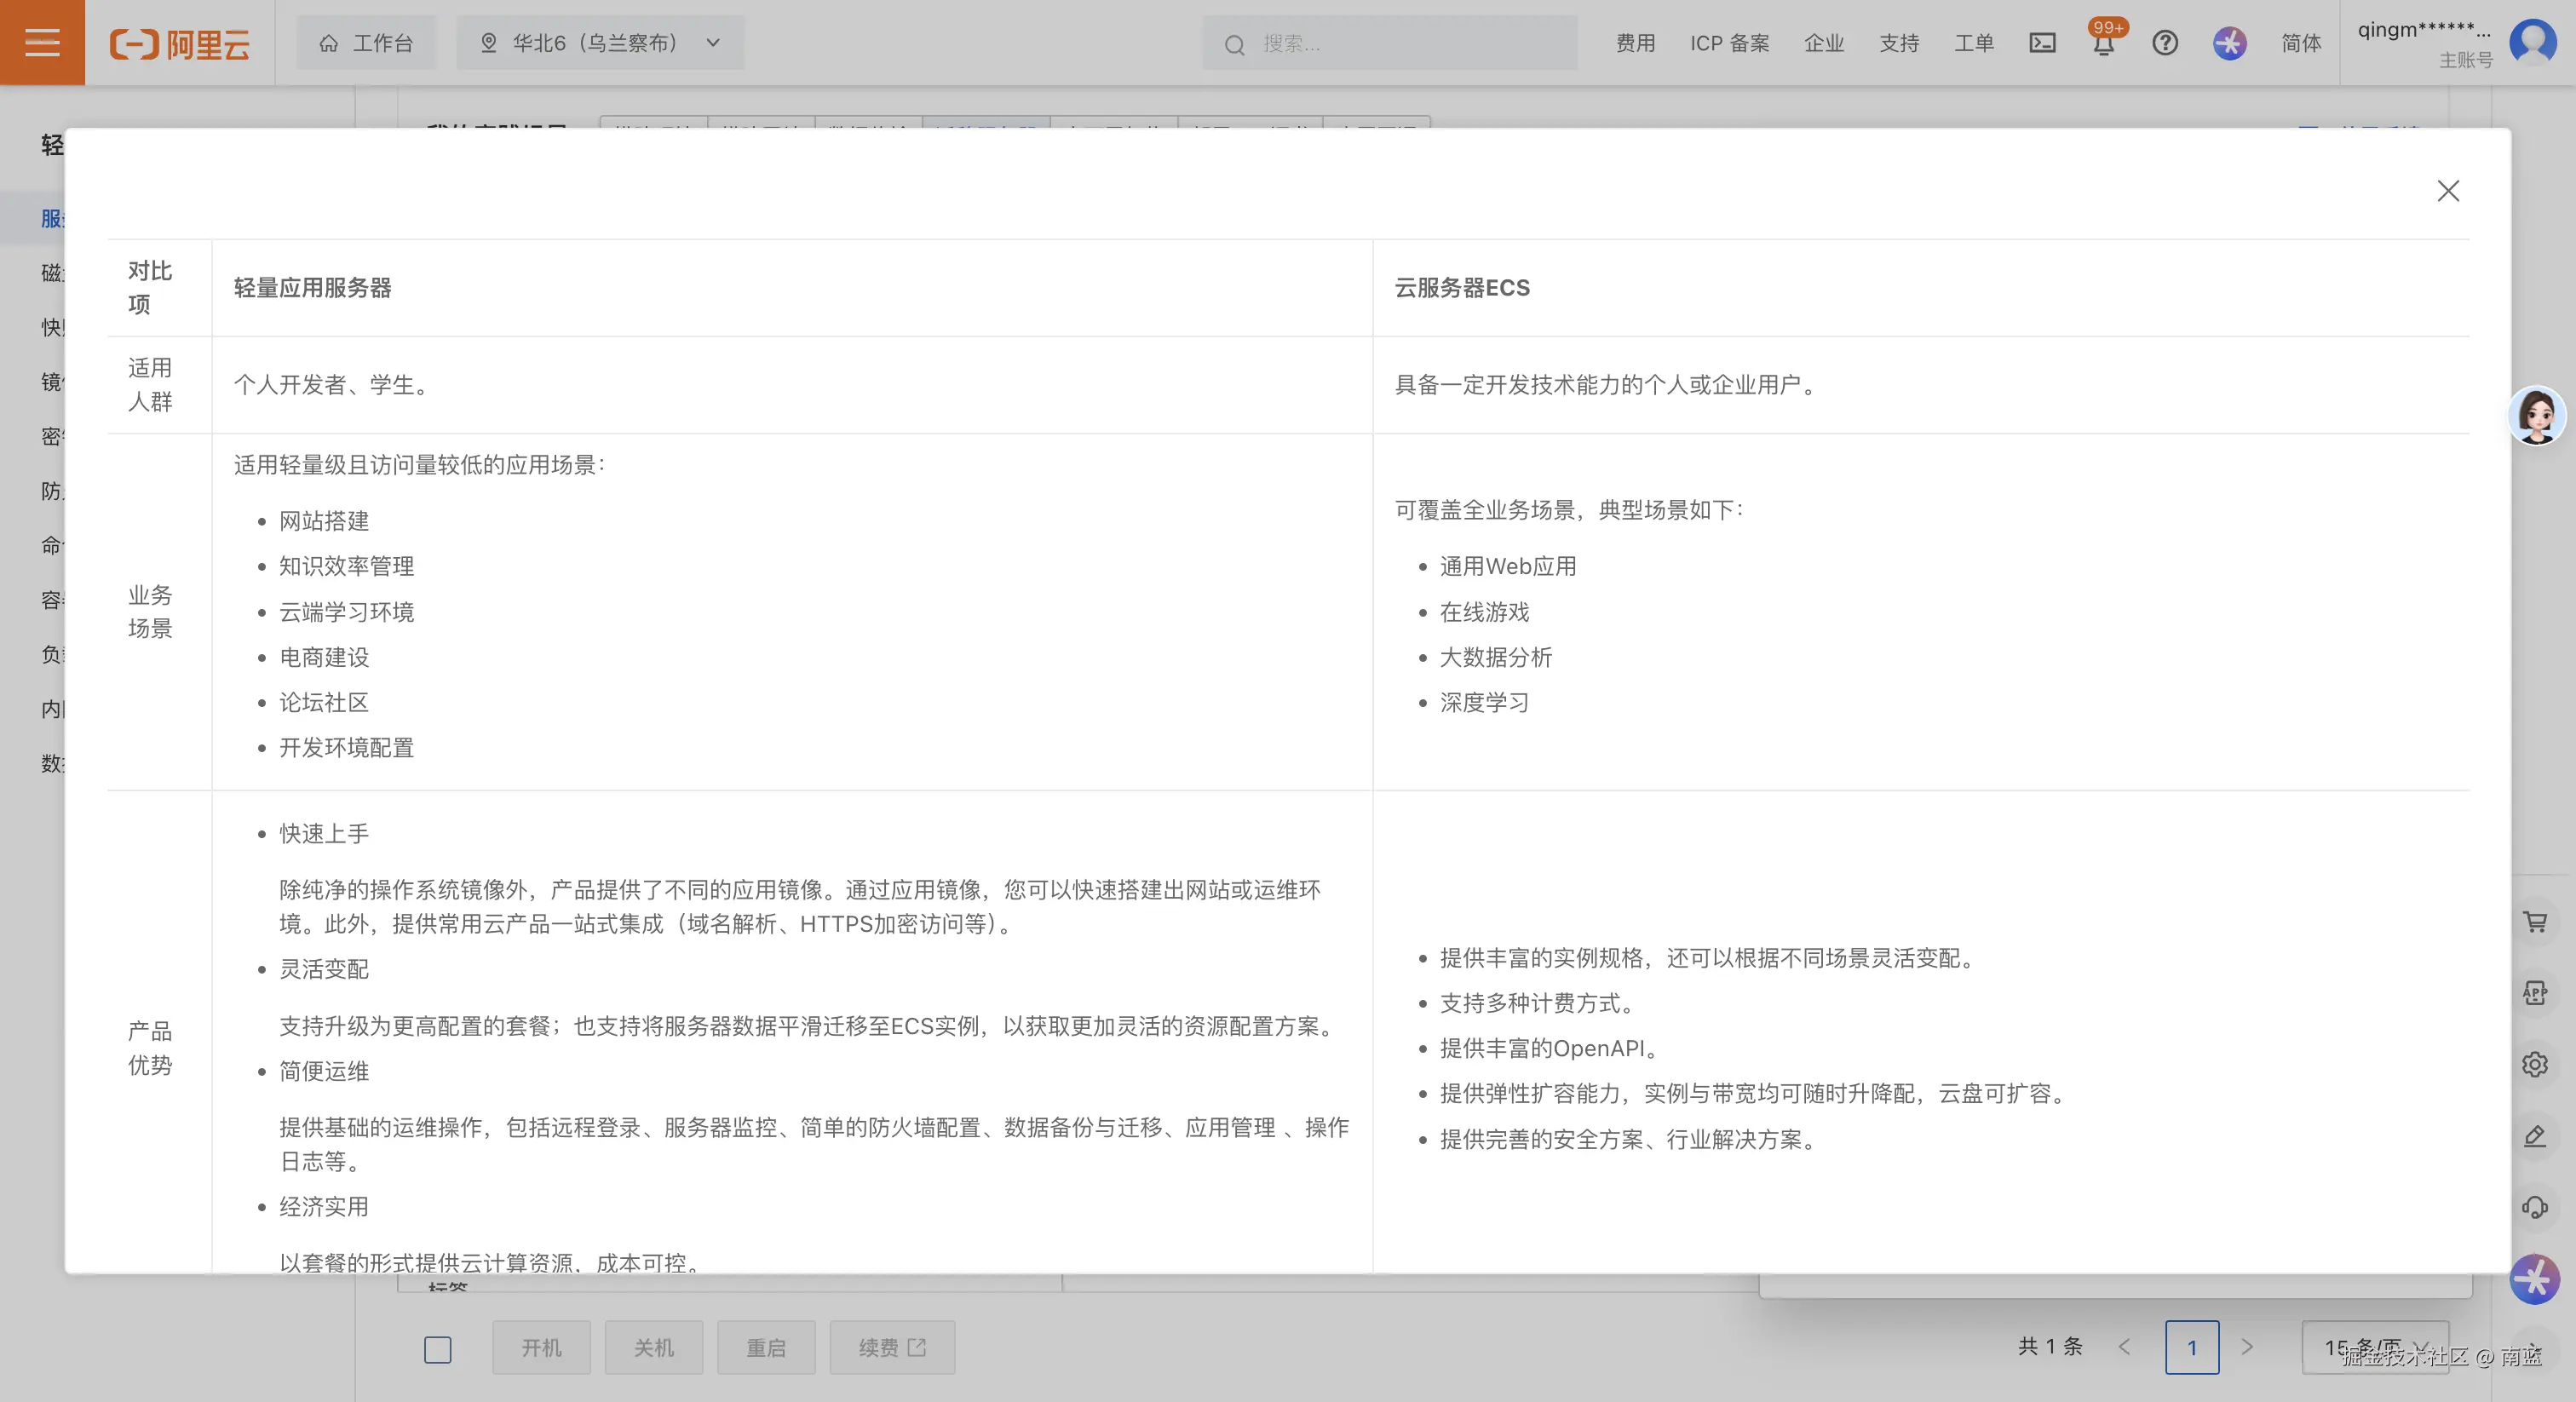Click the 在线游戏 list item

(1485, 612)
